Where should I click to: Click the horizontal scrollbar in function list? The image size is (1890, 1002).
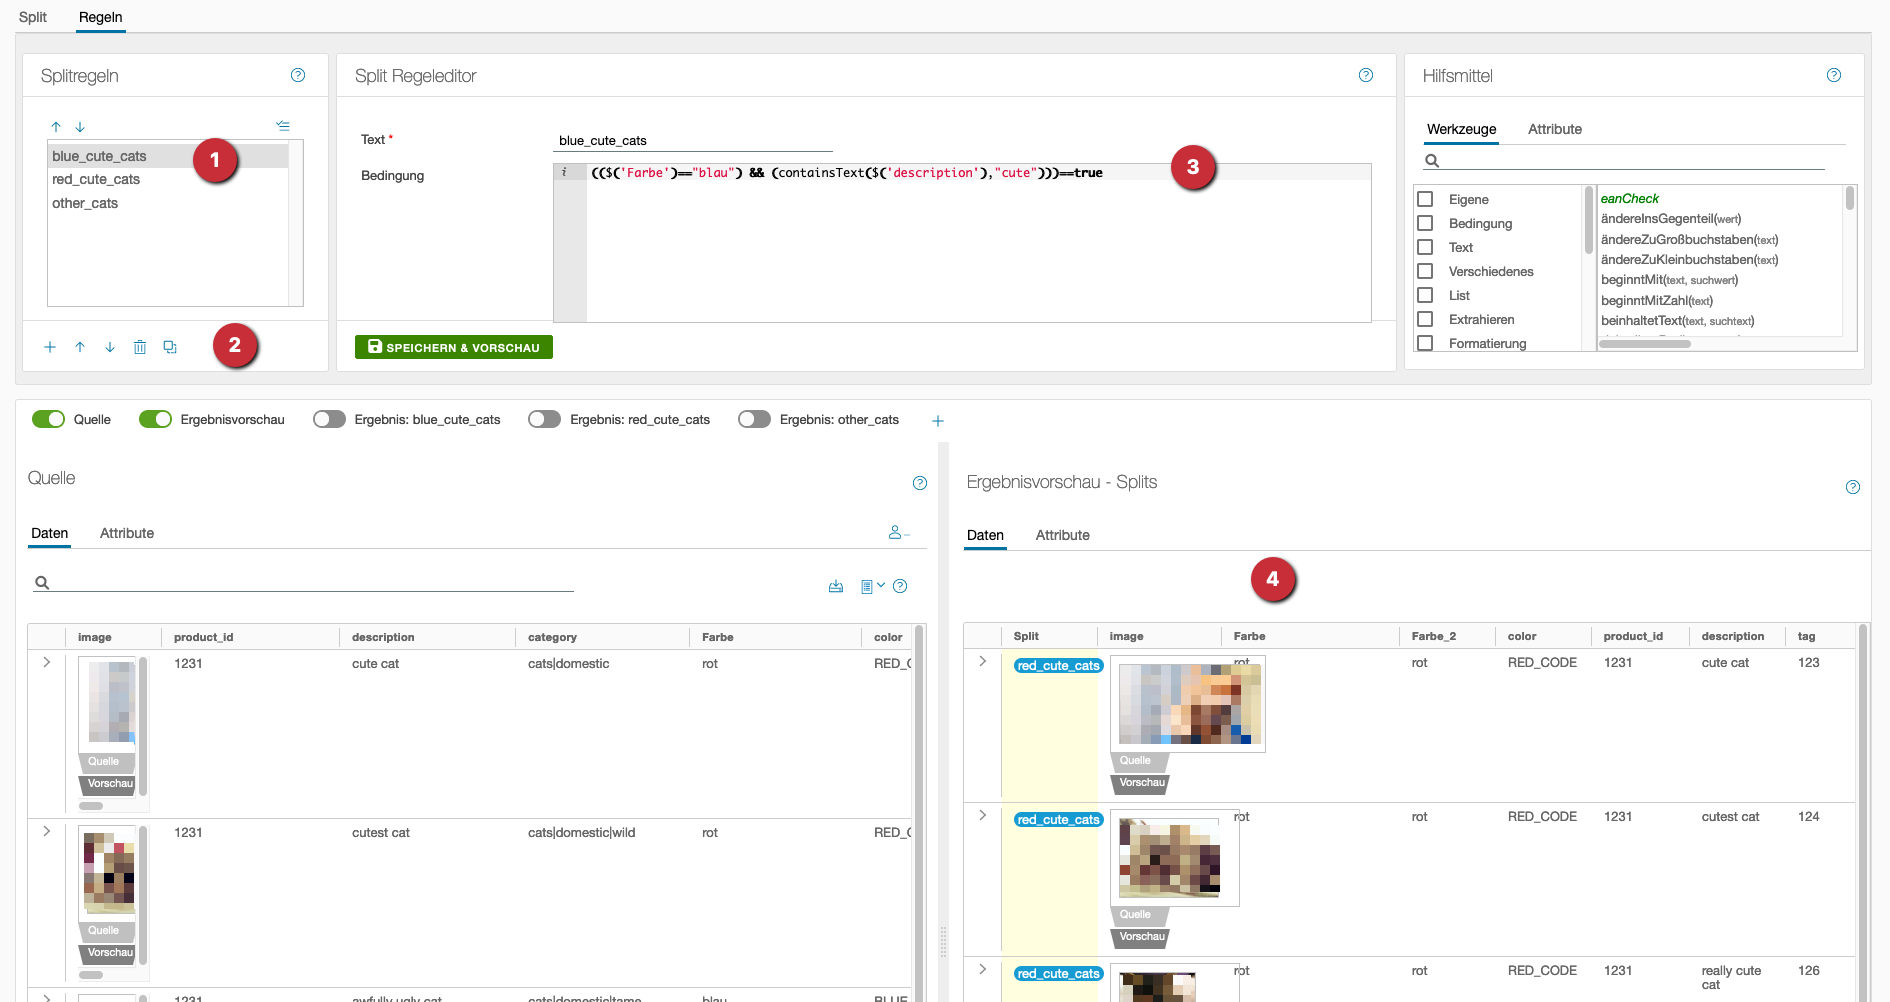coord(1644,344)
